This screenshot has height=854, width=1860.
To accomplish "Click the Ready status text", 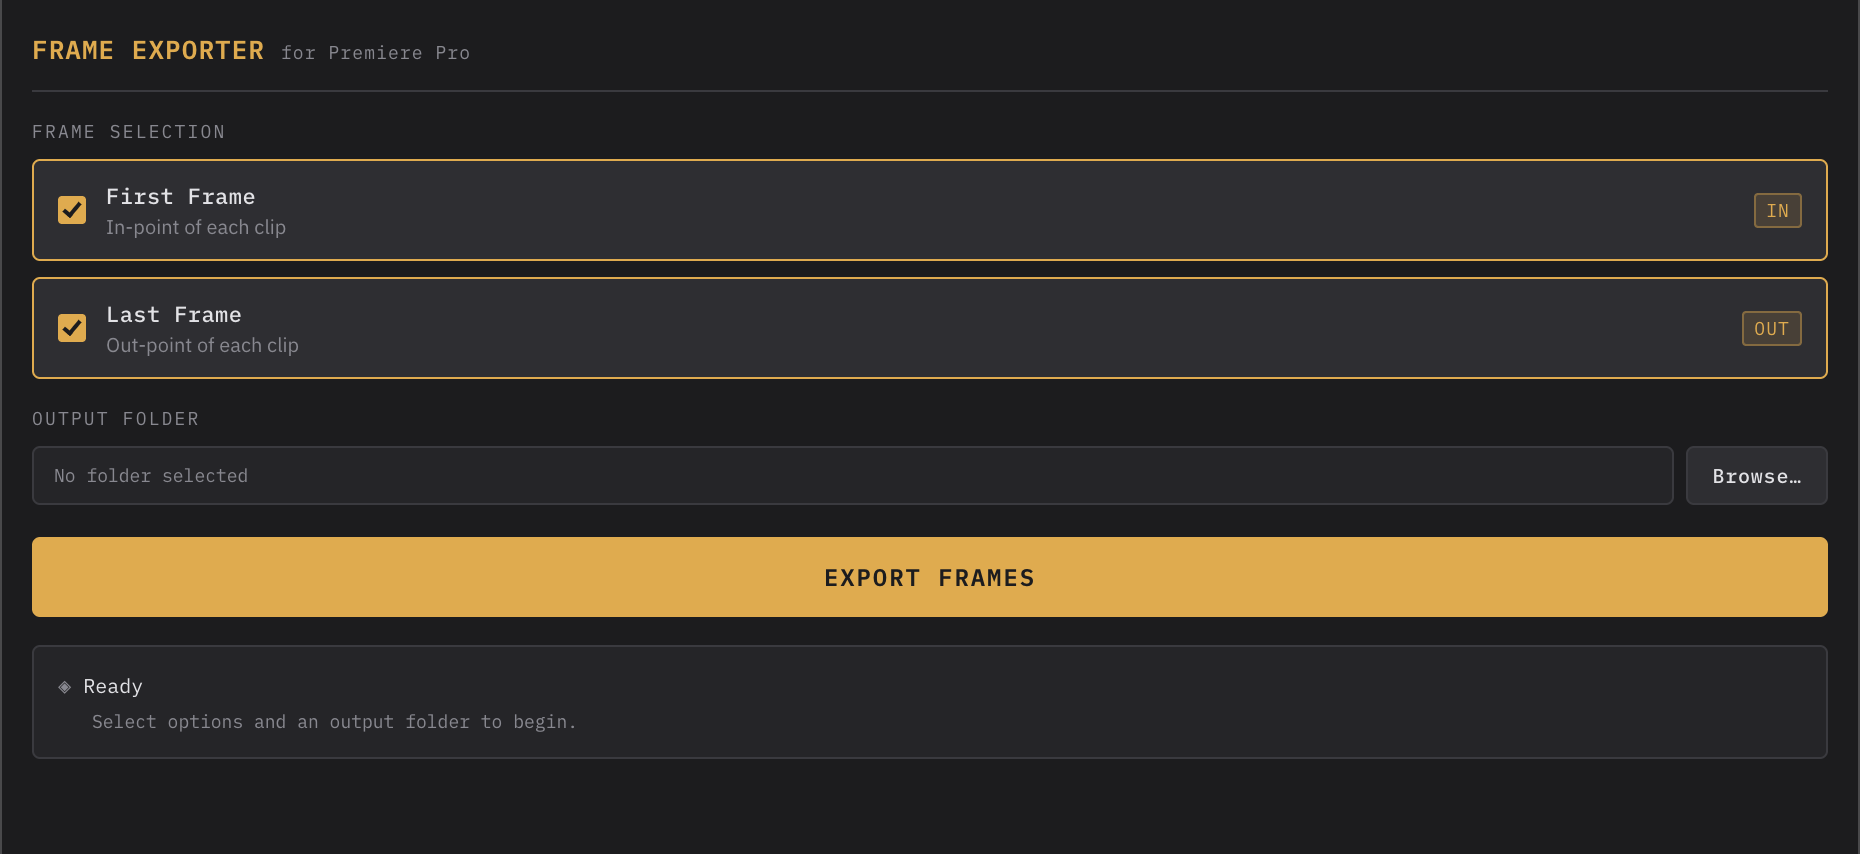I will pyautogui.click(x=113, y=686).
